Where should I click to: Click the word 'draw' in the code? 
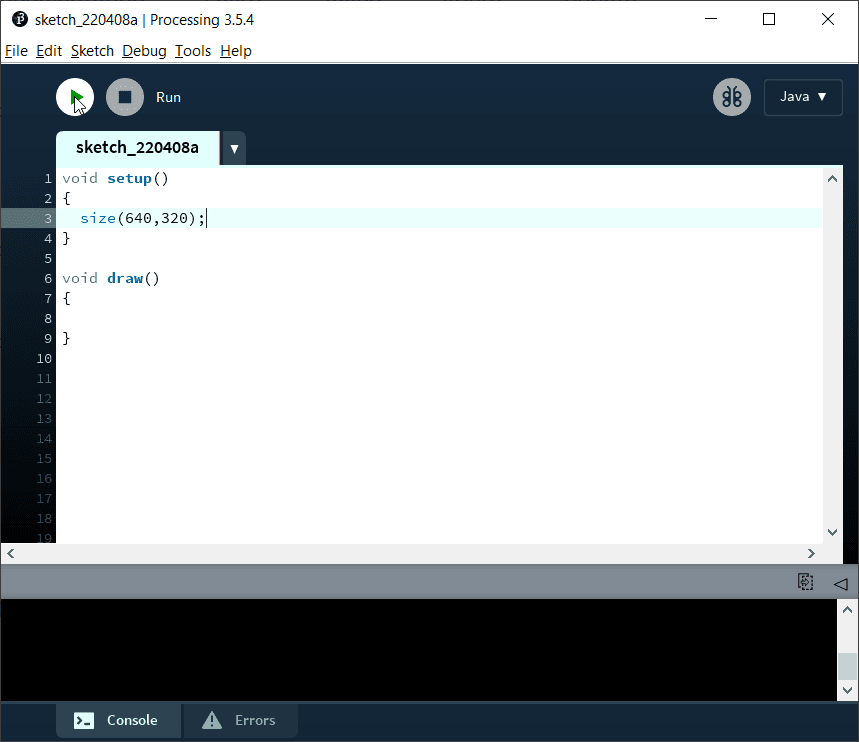125,278
